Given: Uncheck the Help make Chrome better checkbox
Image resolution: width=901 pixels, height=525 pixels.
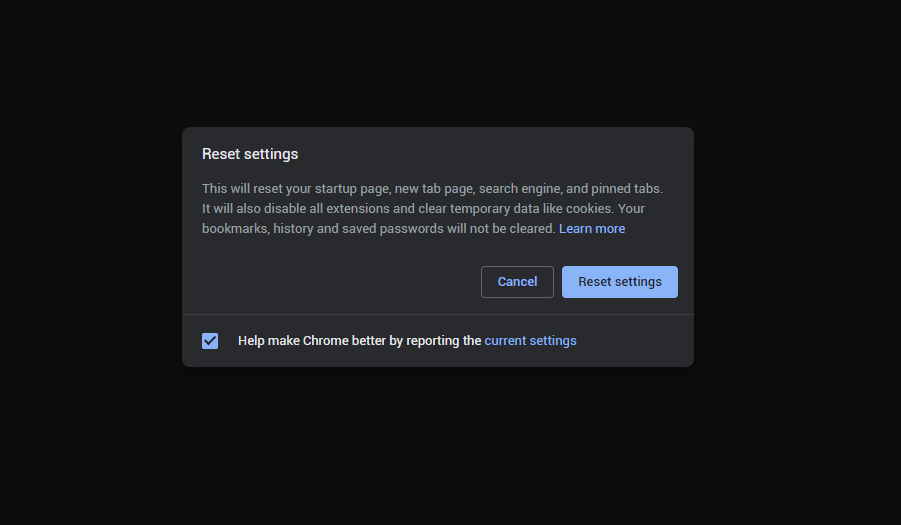Looking at the screenshot, I should tap(210, 341).
